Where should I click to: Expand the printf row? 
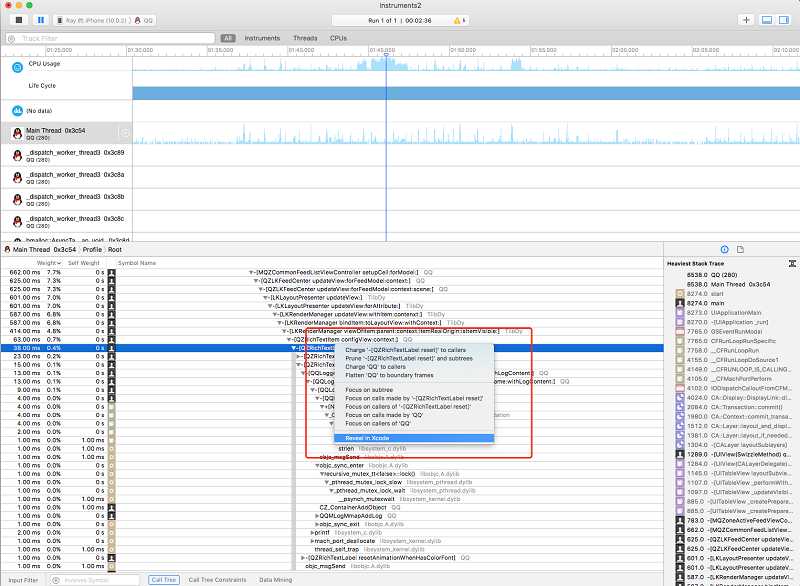coord(312,533)
